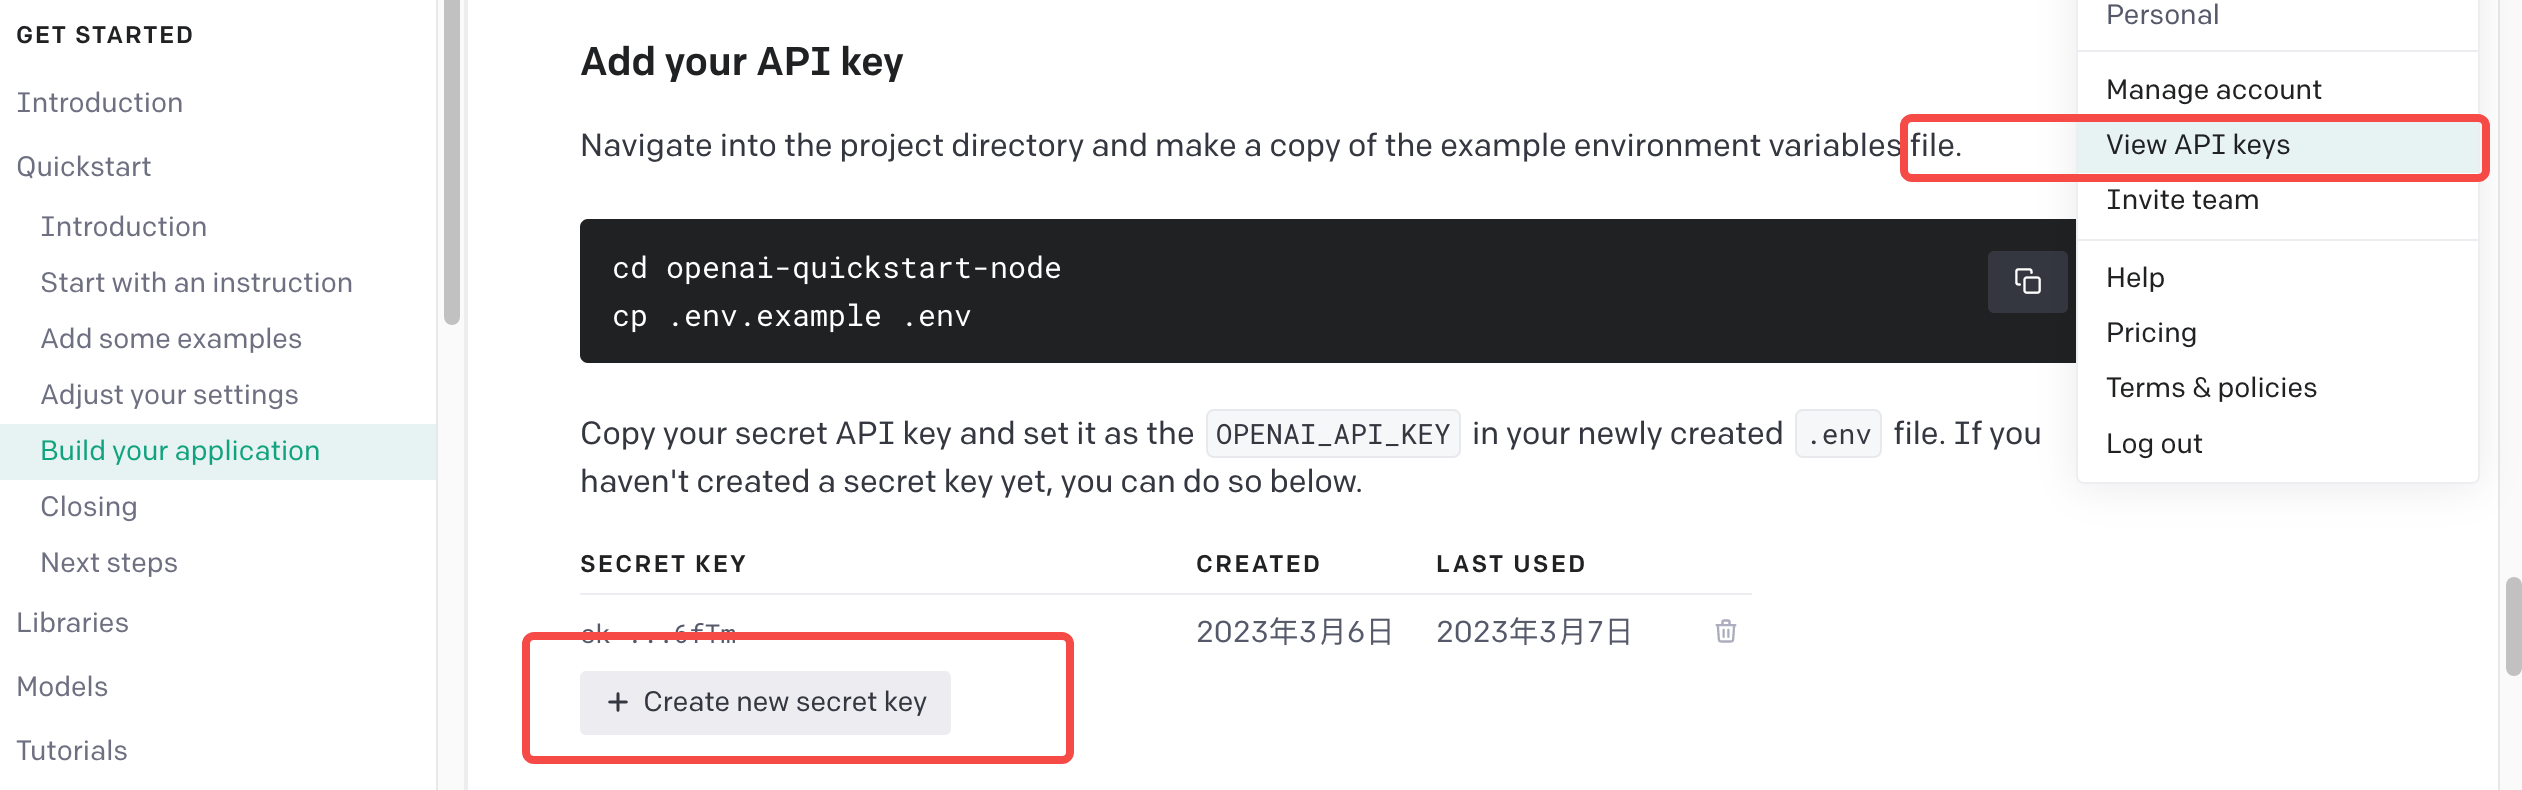Viewport: 2522px width, 790px height.
Task: Open Add some examples in sidebar
Action: pyautogui.click(x=171, y=339)
